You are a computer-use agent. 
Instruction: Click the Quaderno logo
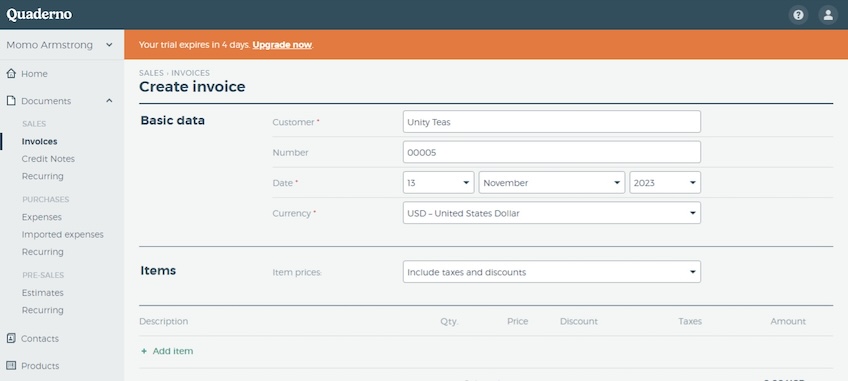coord(39,15)
